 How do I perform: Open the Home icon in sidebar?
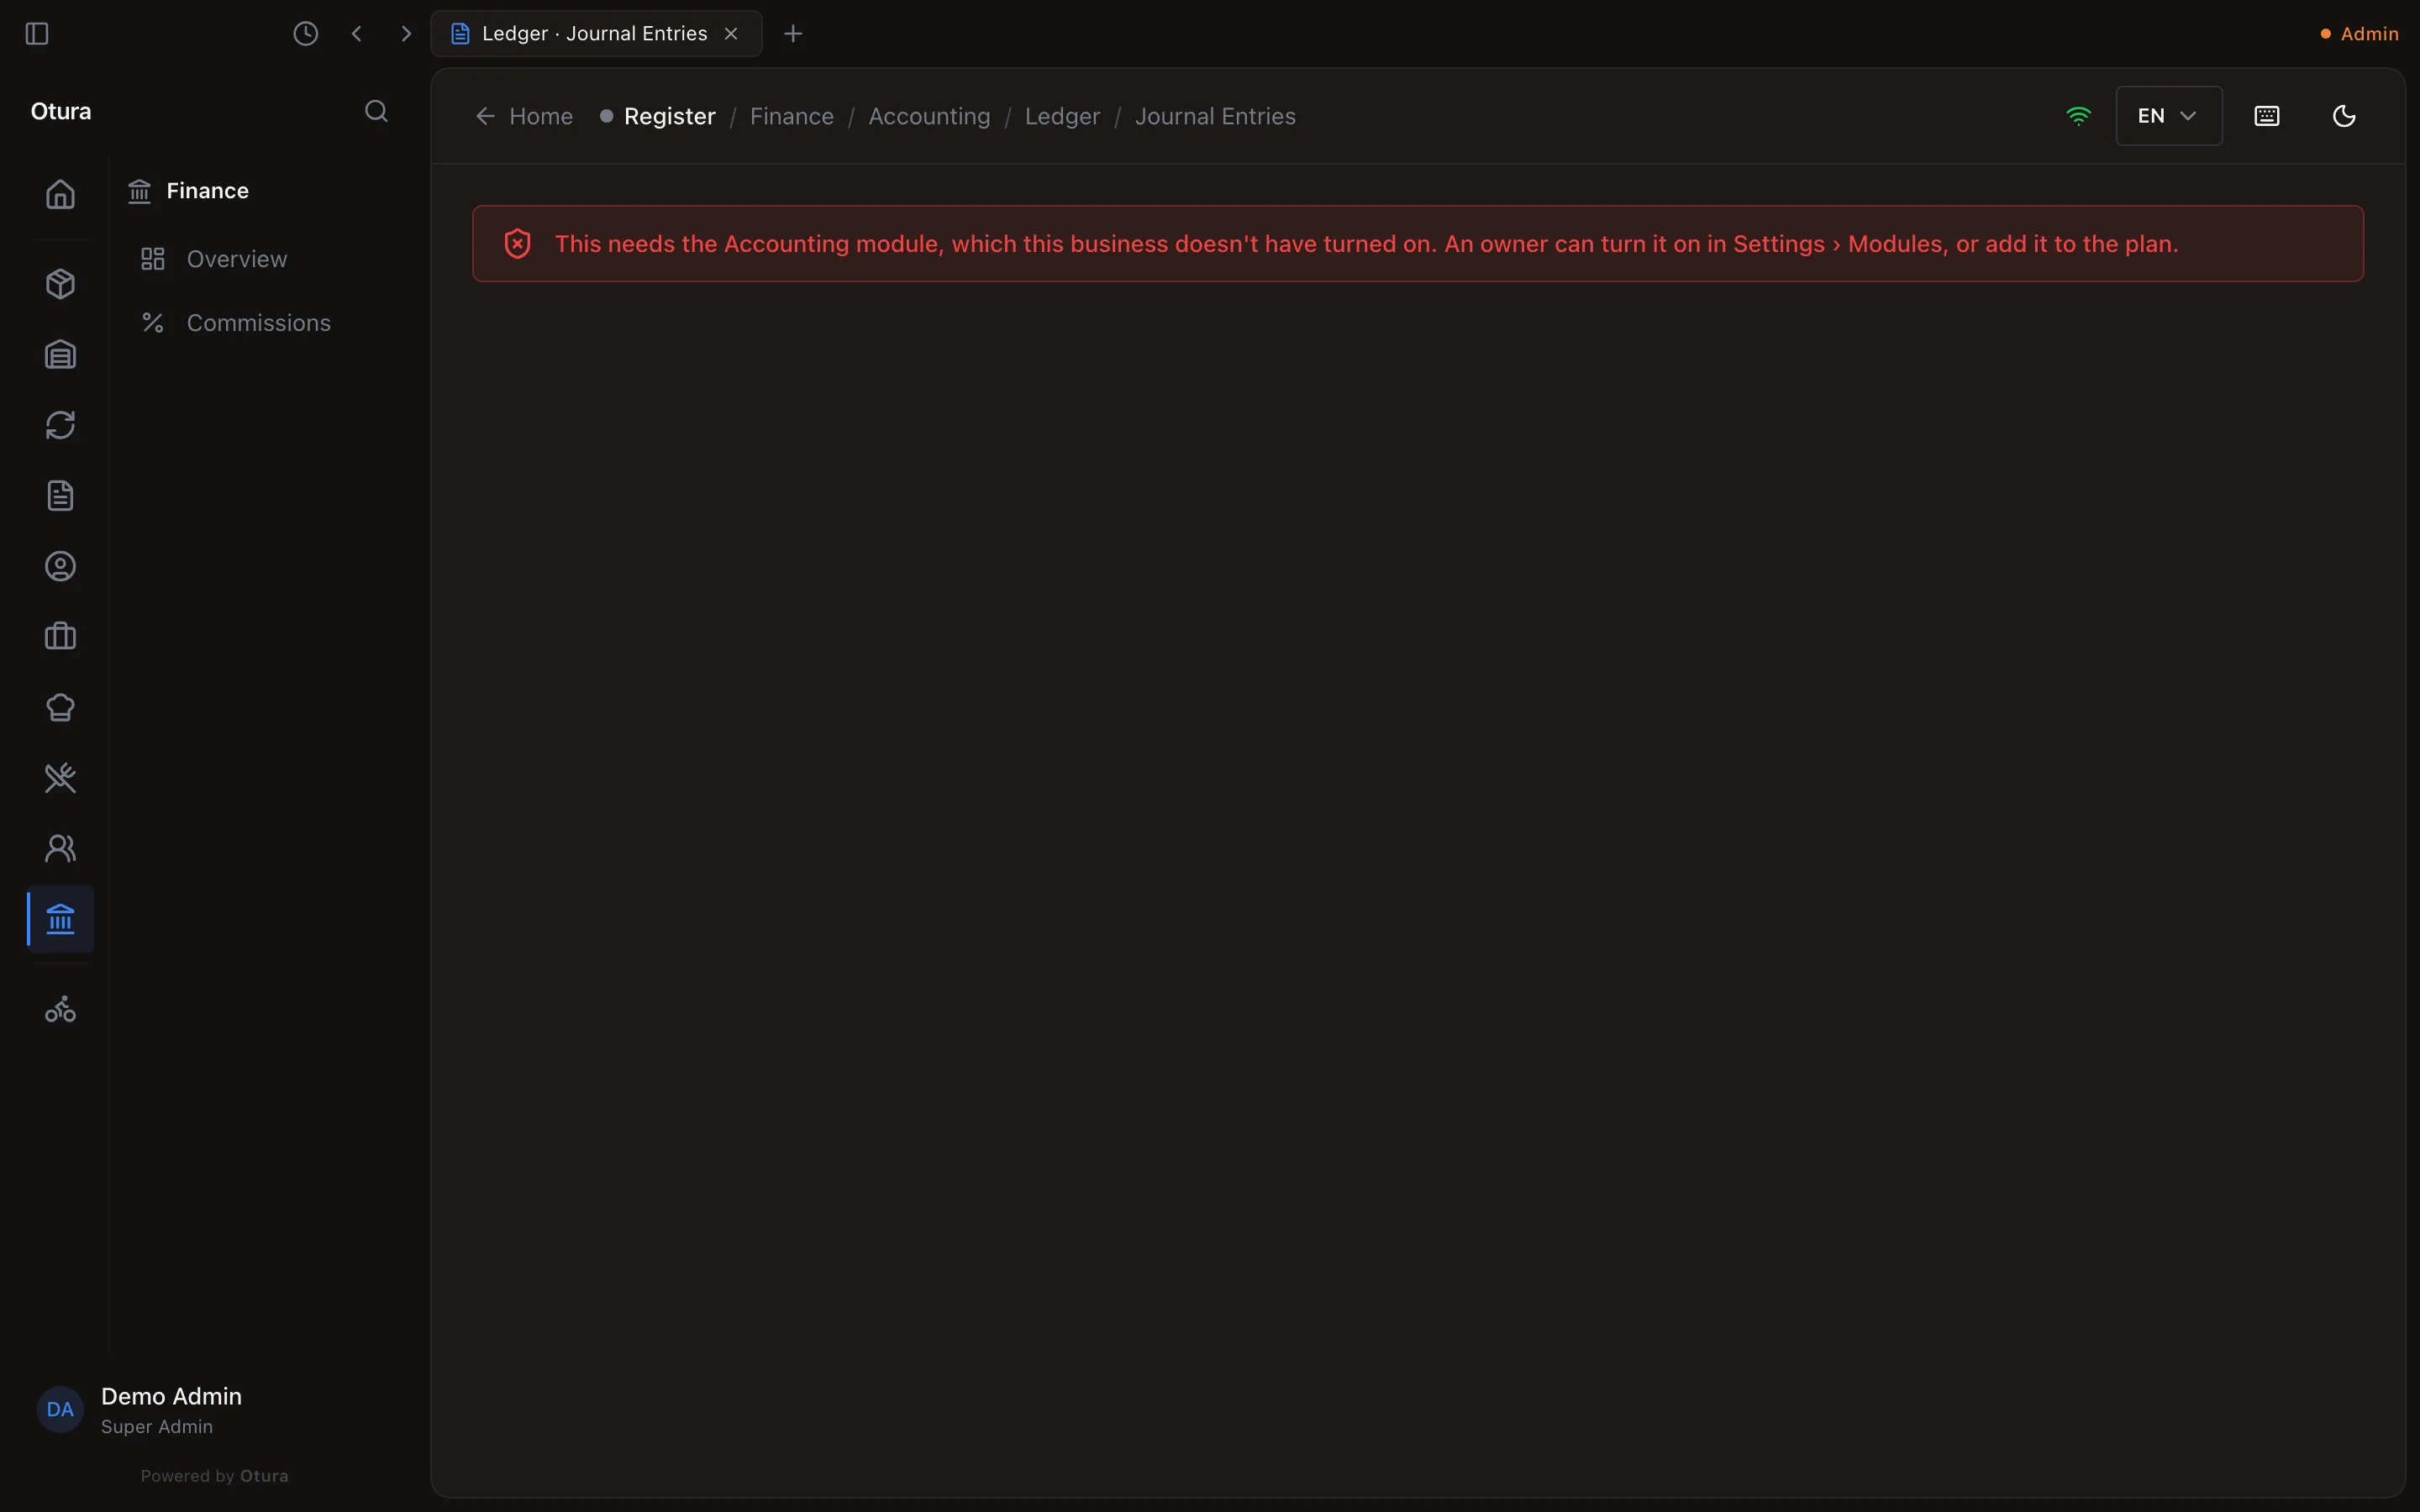point(60,194)
